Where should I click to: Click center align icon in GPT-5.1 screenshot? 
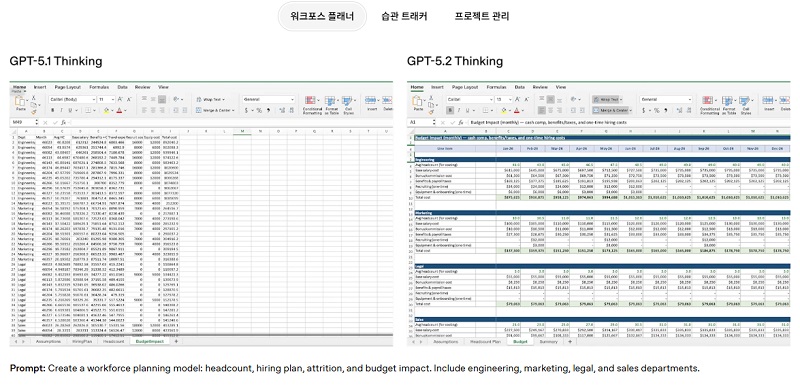click(x=153, y=110)
